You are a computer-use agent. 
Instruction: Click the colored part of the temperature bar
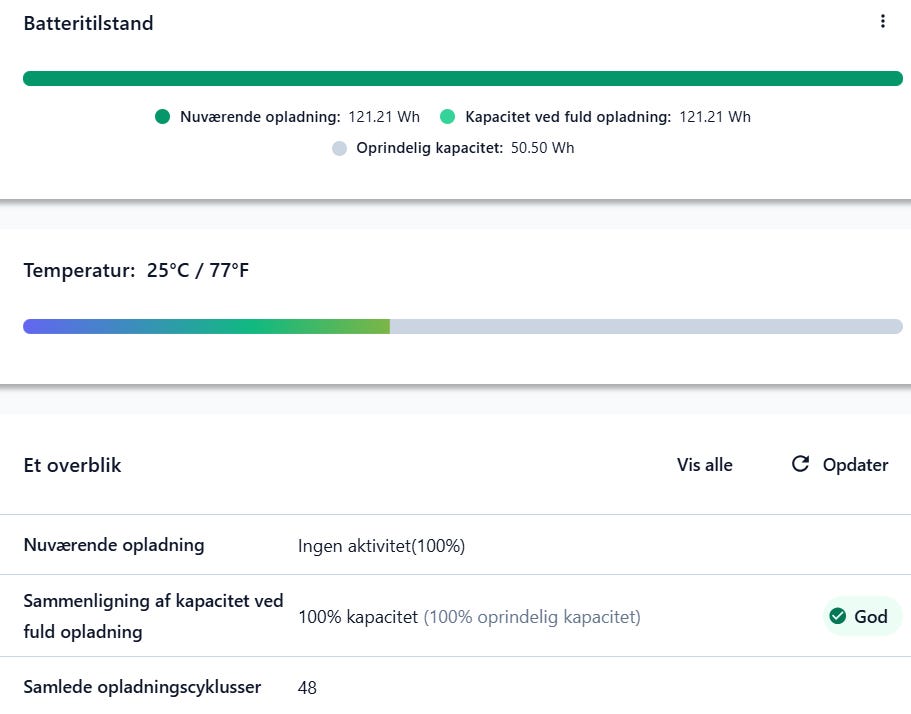pos(205,327)
